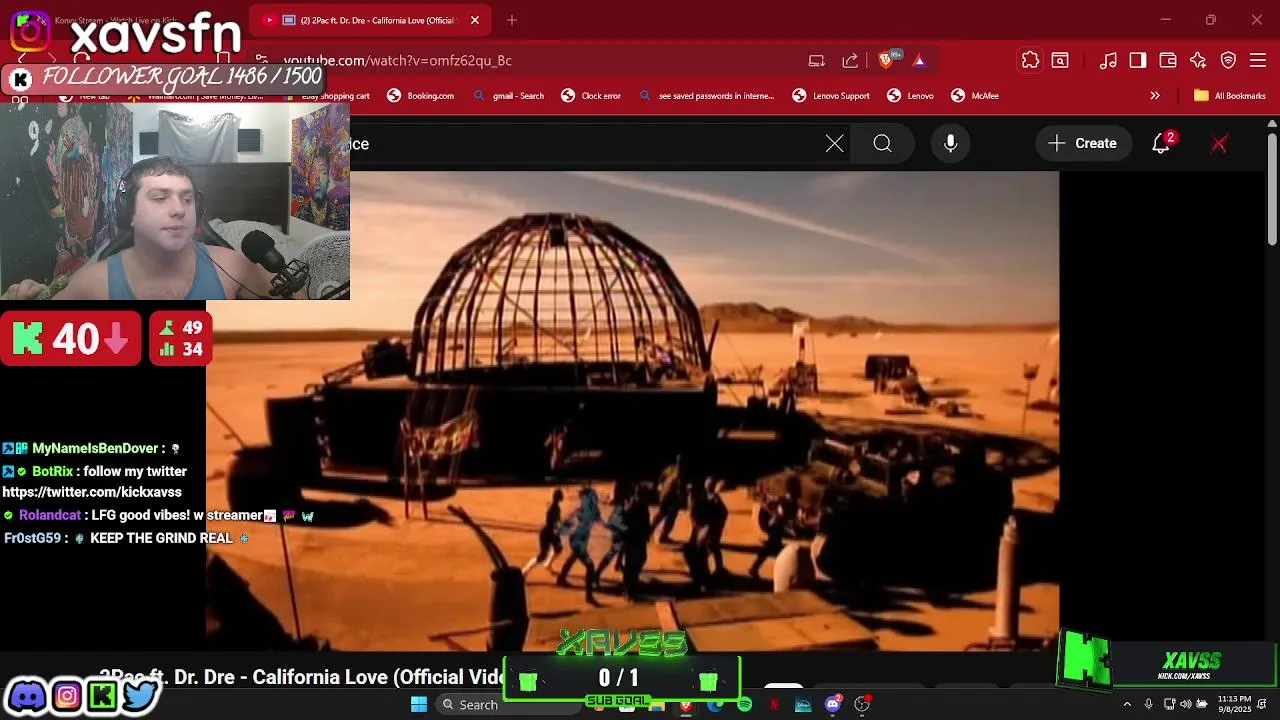Open the Extensions puzzle icon
This screenshot has width=1280, height=720.
point(1030,61)
